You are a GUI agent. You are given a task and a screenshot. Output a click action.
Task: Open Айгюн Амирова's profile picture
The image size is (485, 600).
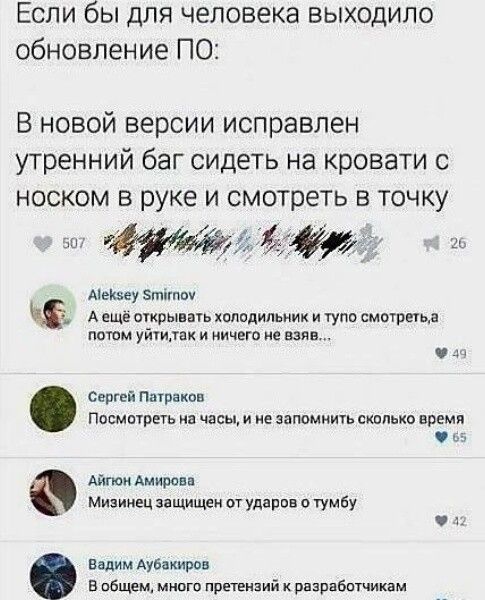click(53, 493)
